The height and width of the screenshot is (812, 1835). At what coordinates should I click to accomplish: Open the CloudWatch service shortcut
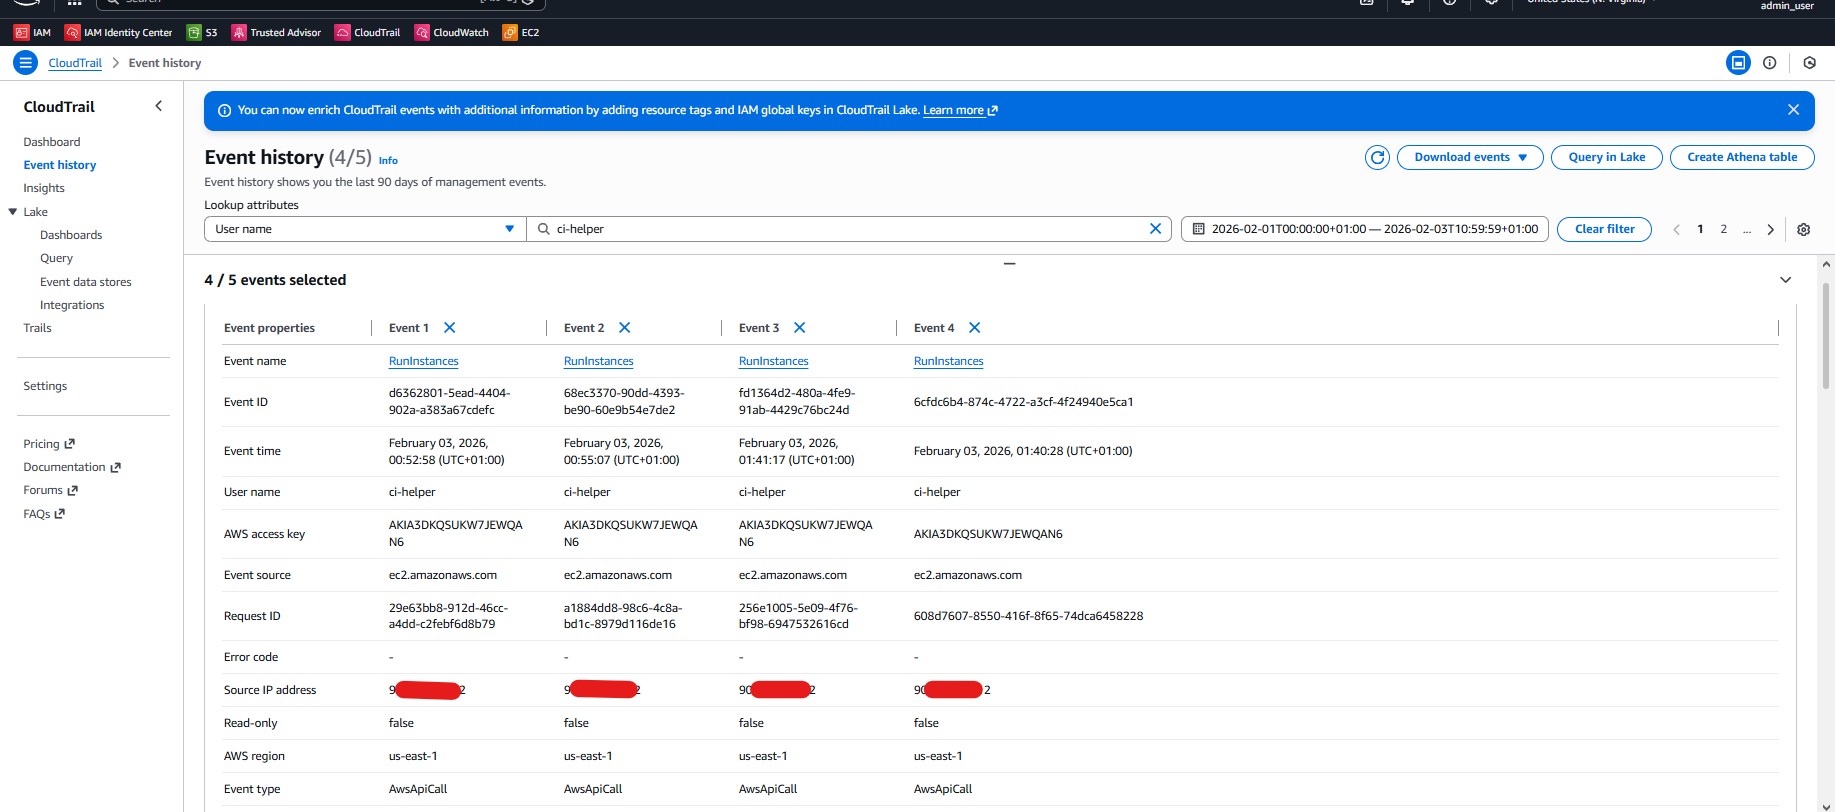point(451,32)
